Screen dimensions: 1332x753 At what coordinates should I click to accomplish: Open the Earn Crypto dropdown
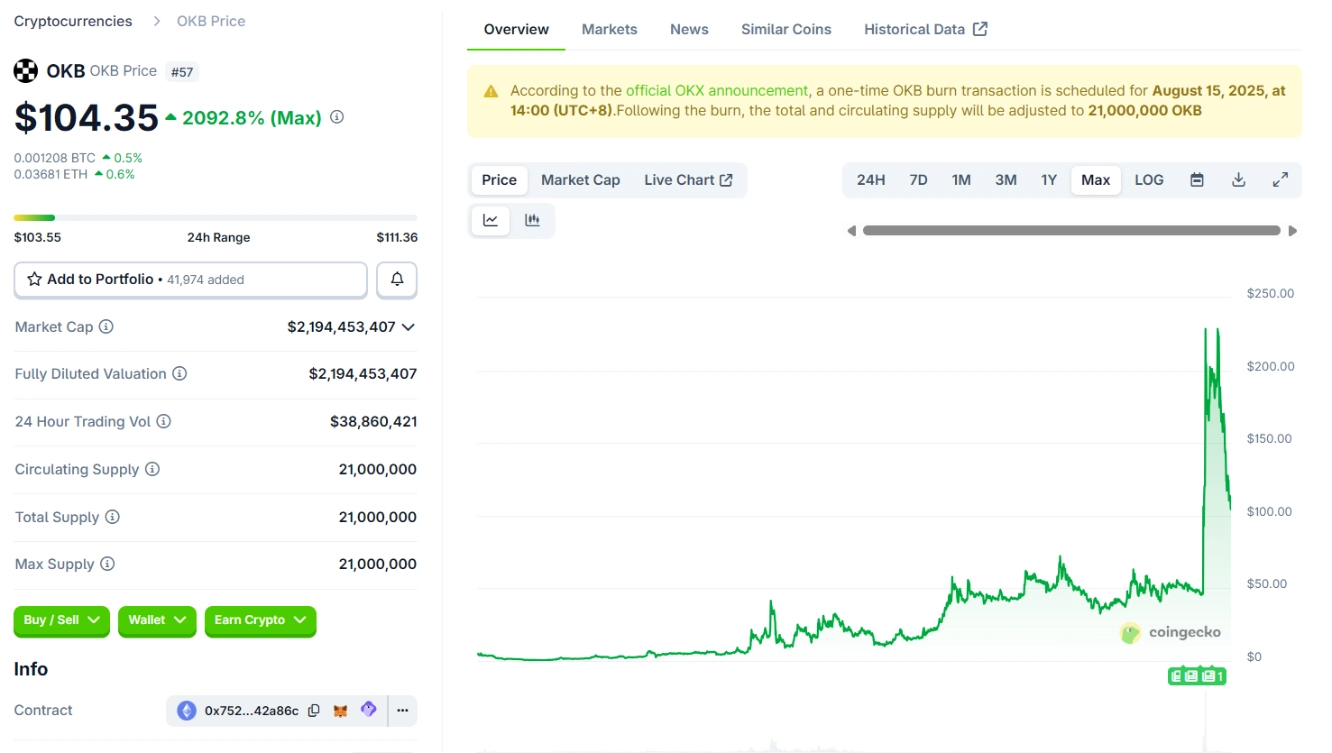tap(260, 621)
